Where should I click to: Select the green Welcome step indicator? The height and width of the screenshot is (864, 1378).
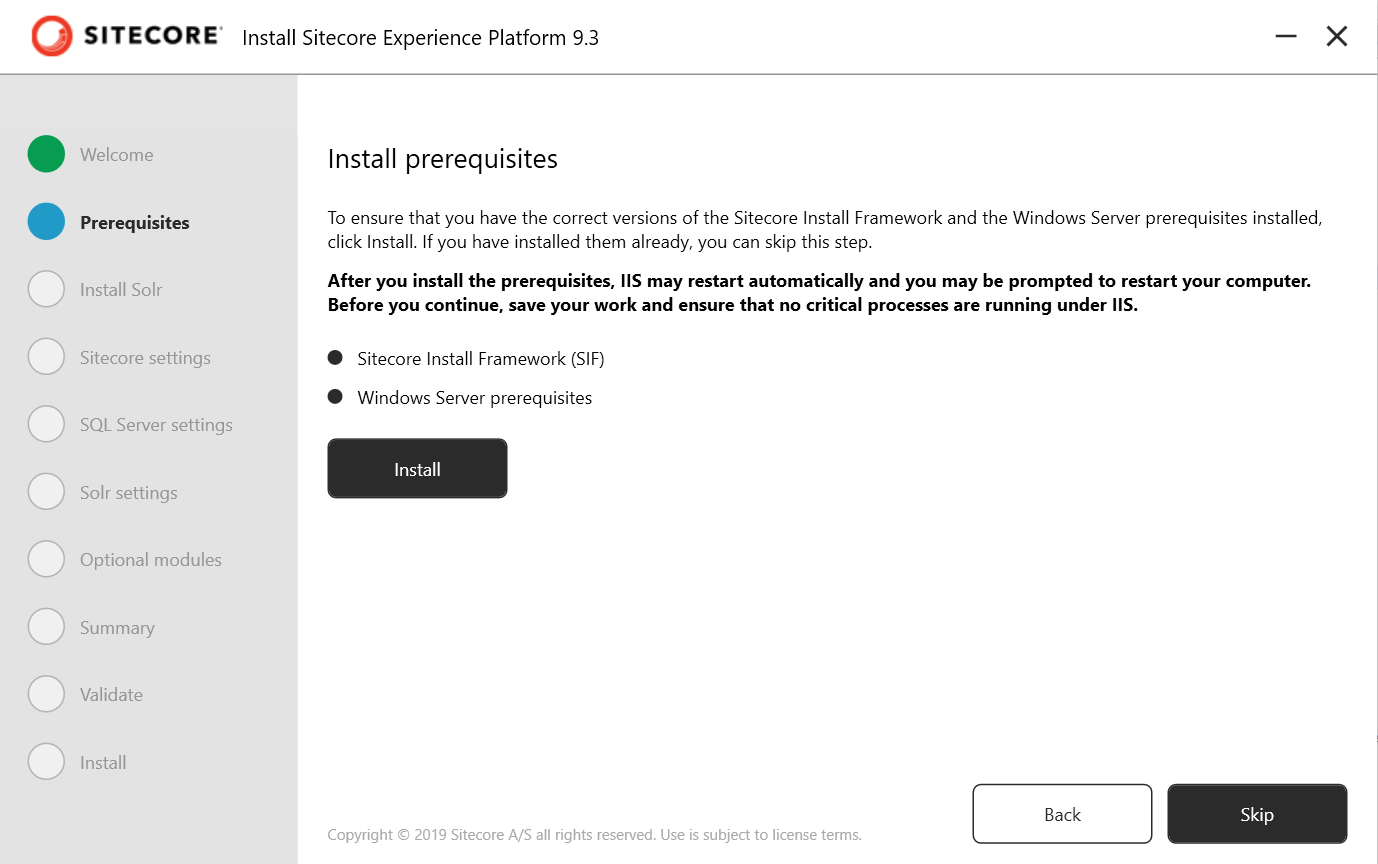coord(46,154)
